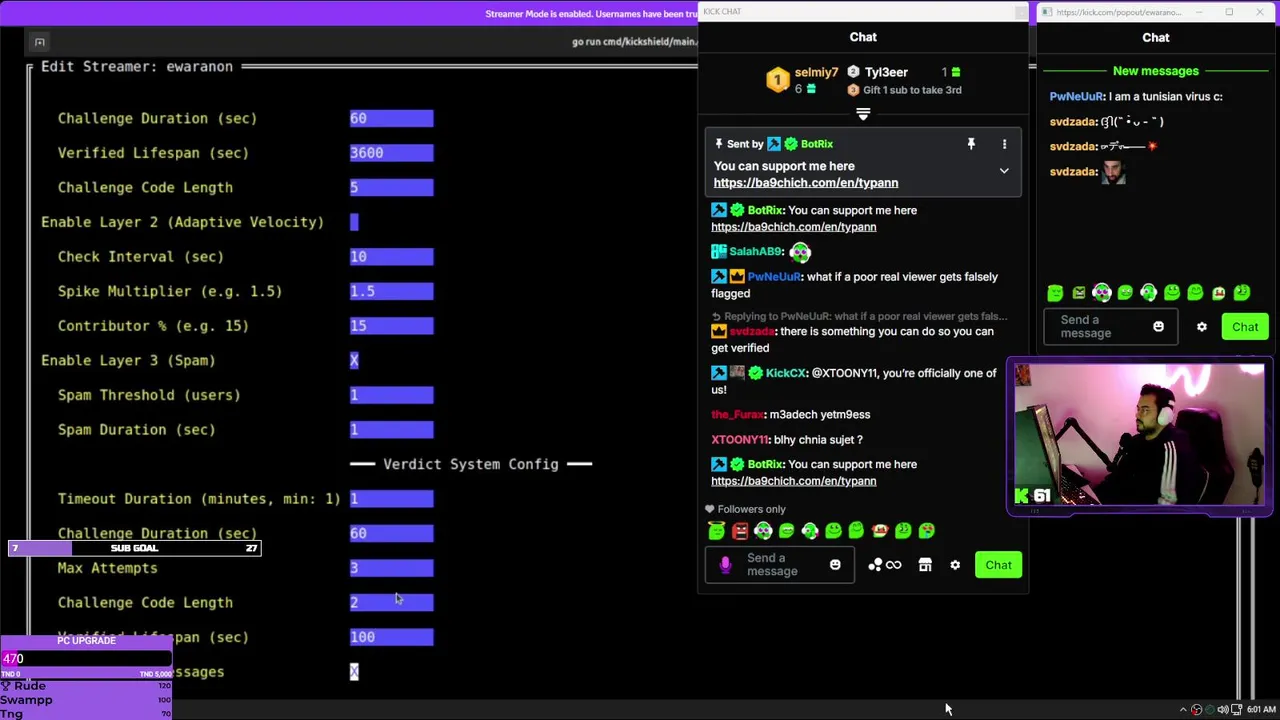The height and width of the screenshot is (720, 1280).
Task: Click BotRix verified badge in pinned message
Action: (x=791, y=144)
